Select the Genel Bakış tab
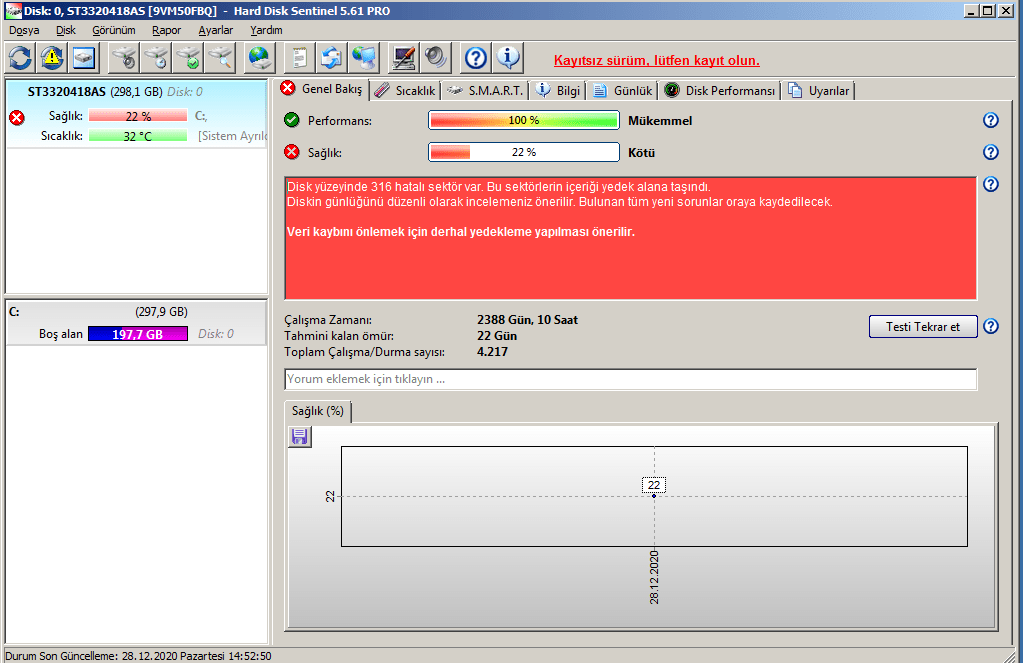The height and width of the screenshot is (663, 1023). click(x=322, y=89)
